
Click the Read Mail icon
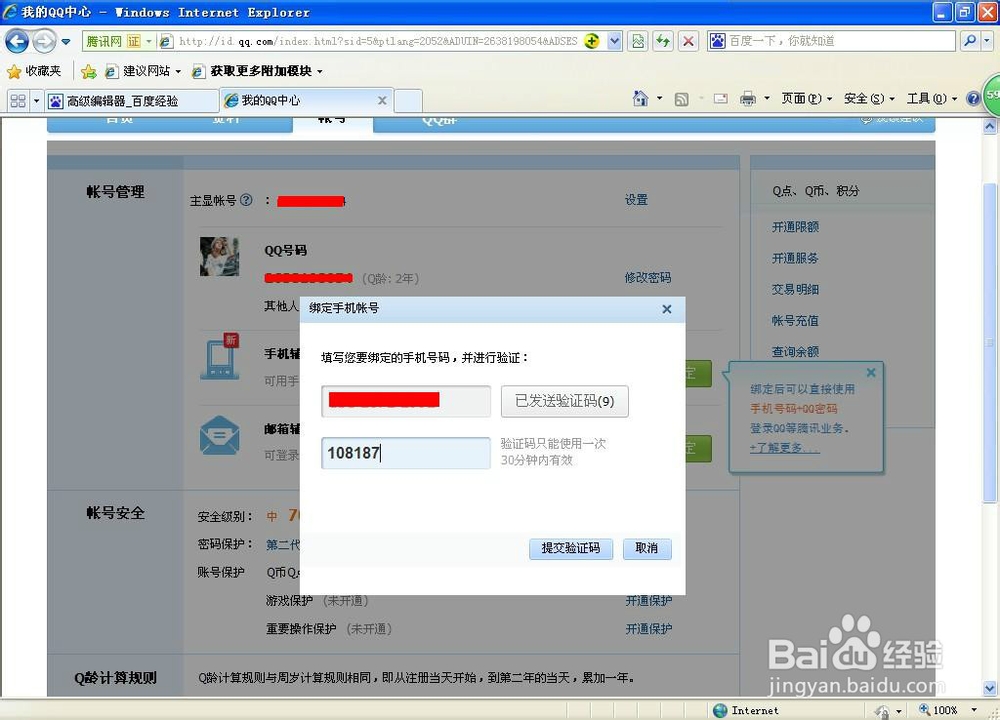tap(721, 98)
